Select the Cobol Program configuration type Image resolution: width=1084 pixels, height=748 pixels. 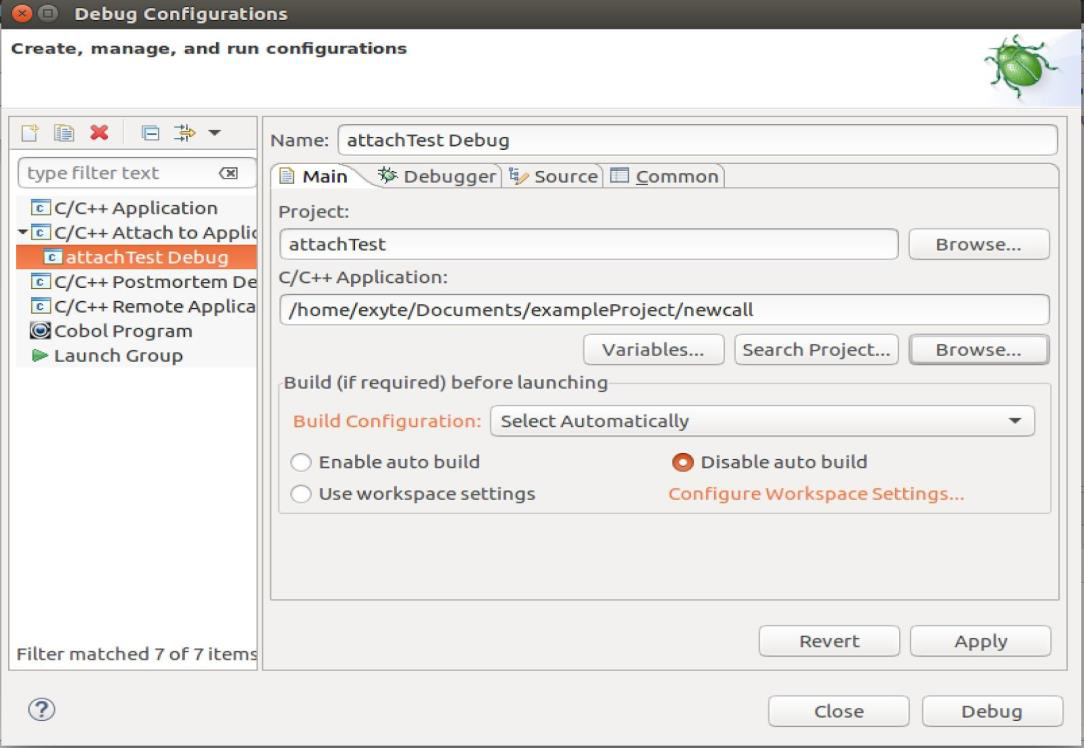[x=113, y=330]
